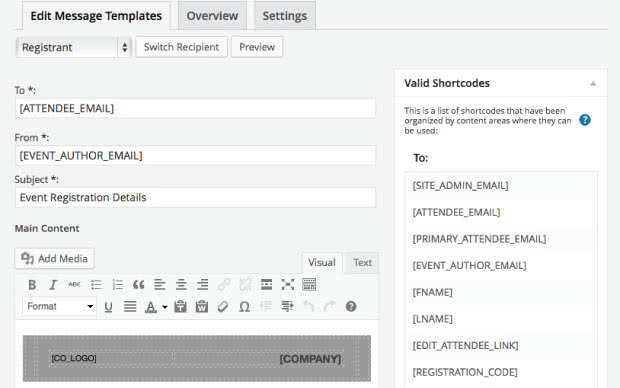
Task: Apply Bold formatting in editor toolbar
Action: pos(32,285)
